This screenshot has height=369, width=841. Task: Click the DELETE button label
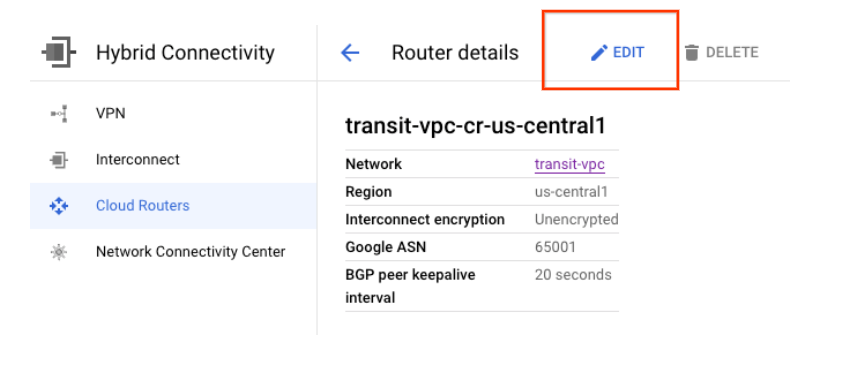[x=732, y=53]
